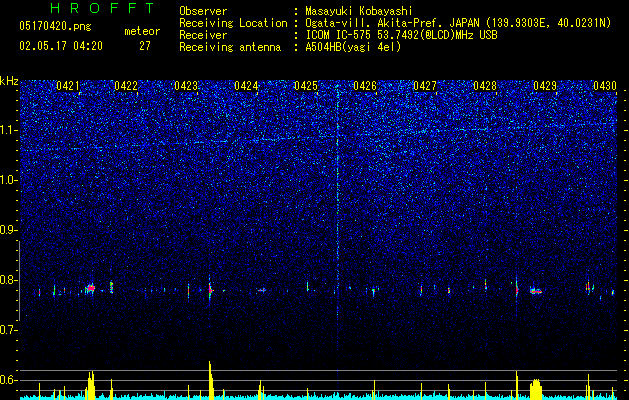
Task: Click the 'Receiving antenna' label
Action: coord(230,47)
